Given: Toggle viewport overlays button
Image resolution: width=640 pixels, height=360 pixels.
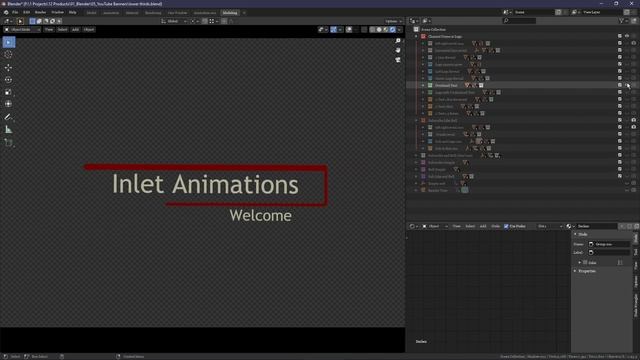Looking at the screenshot, I should click(x=349, y=29).
